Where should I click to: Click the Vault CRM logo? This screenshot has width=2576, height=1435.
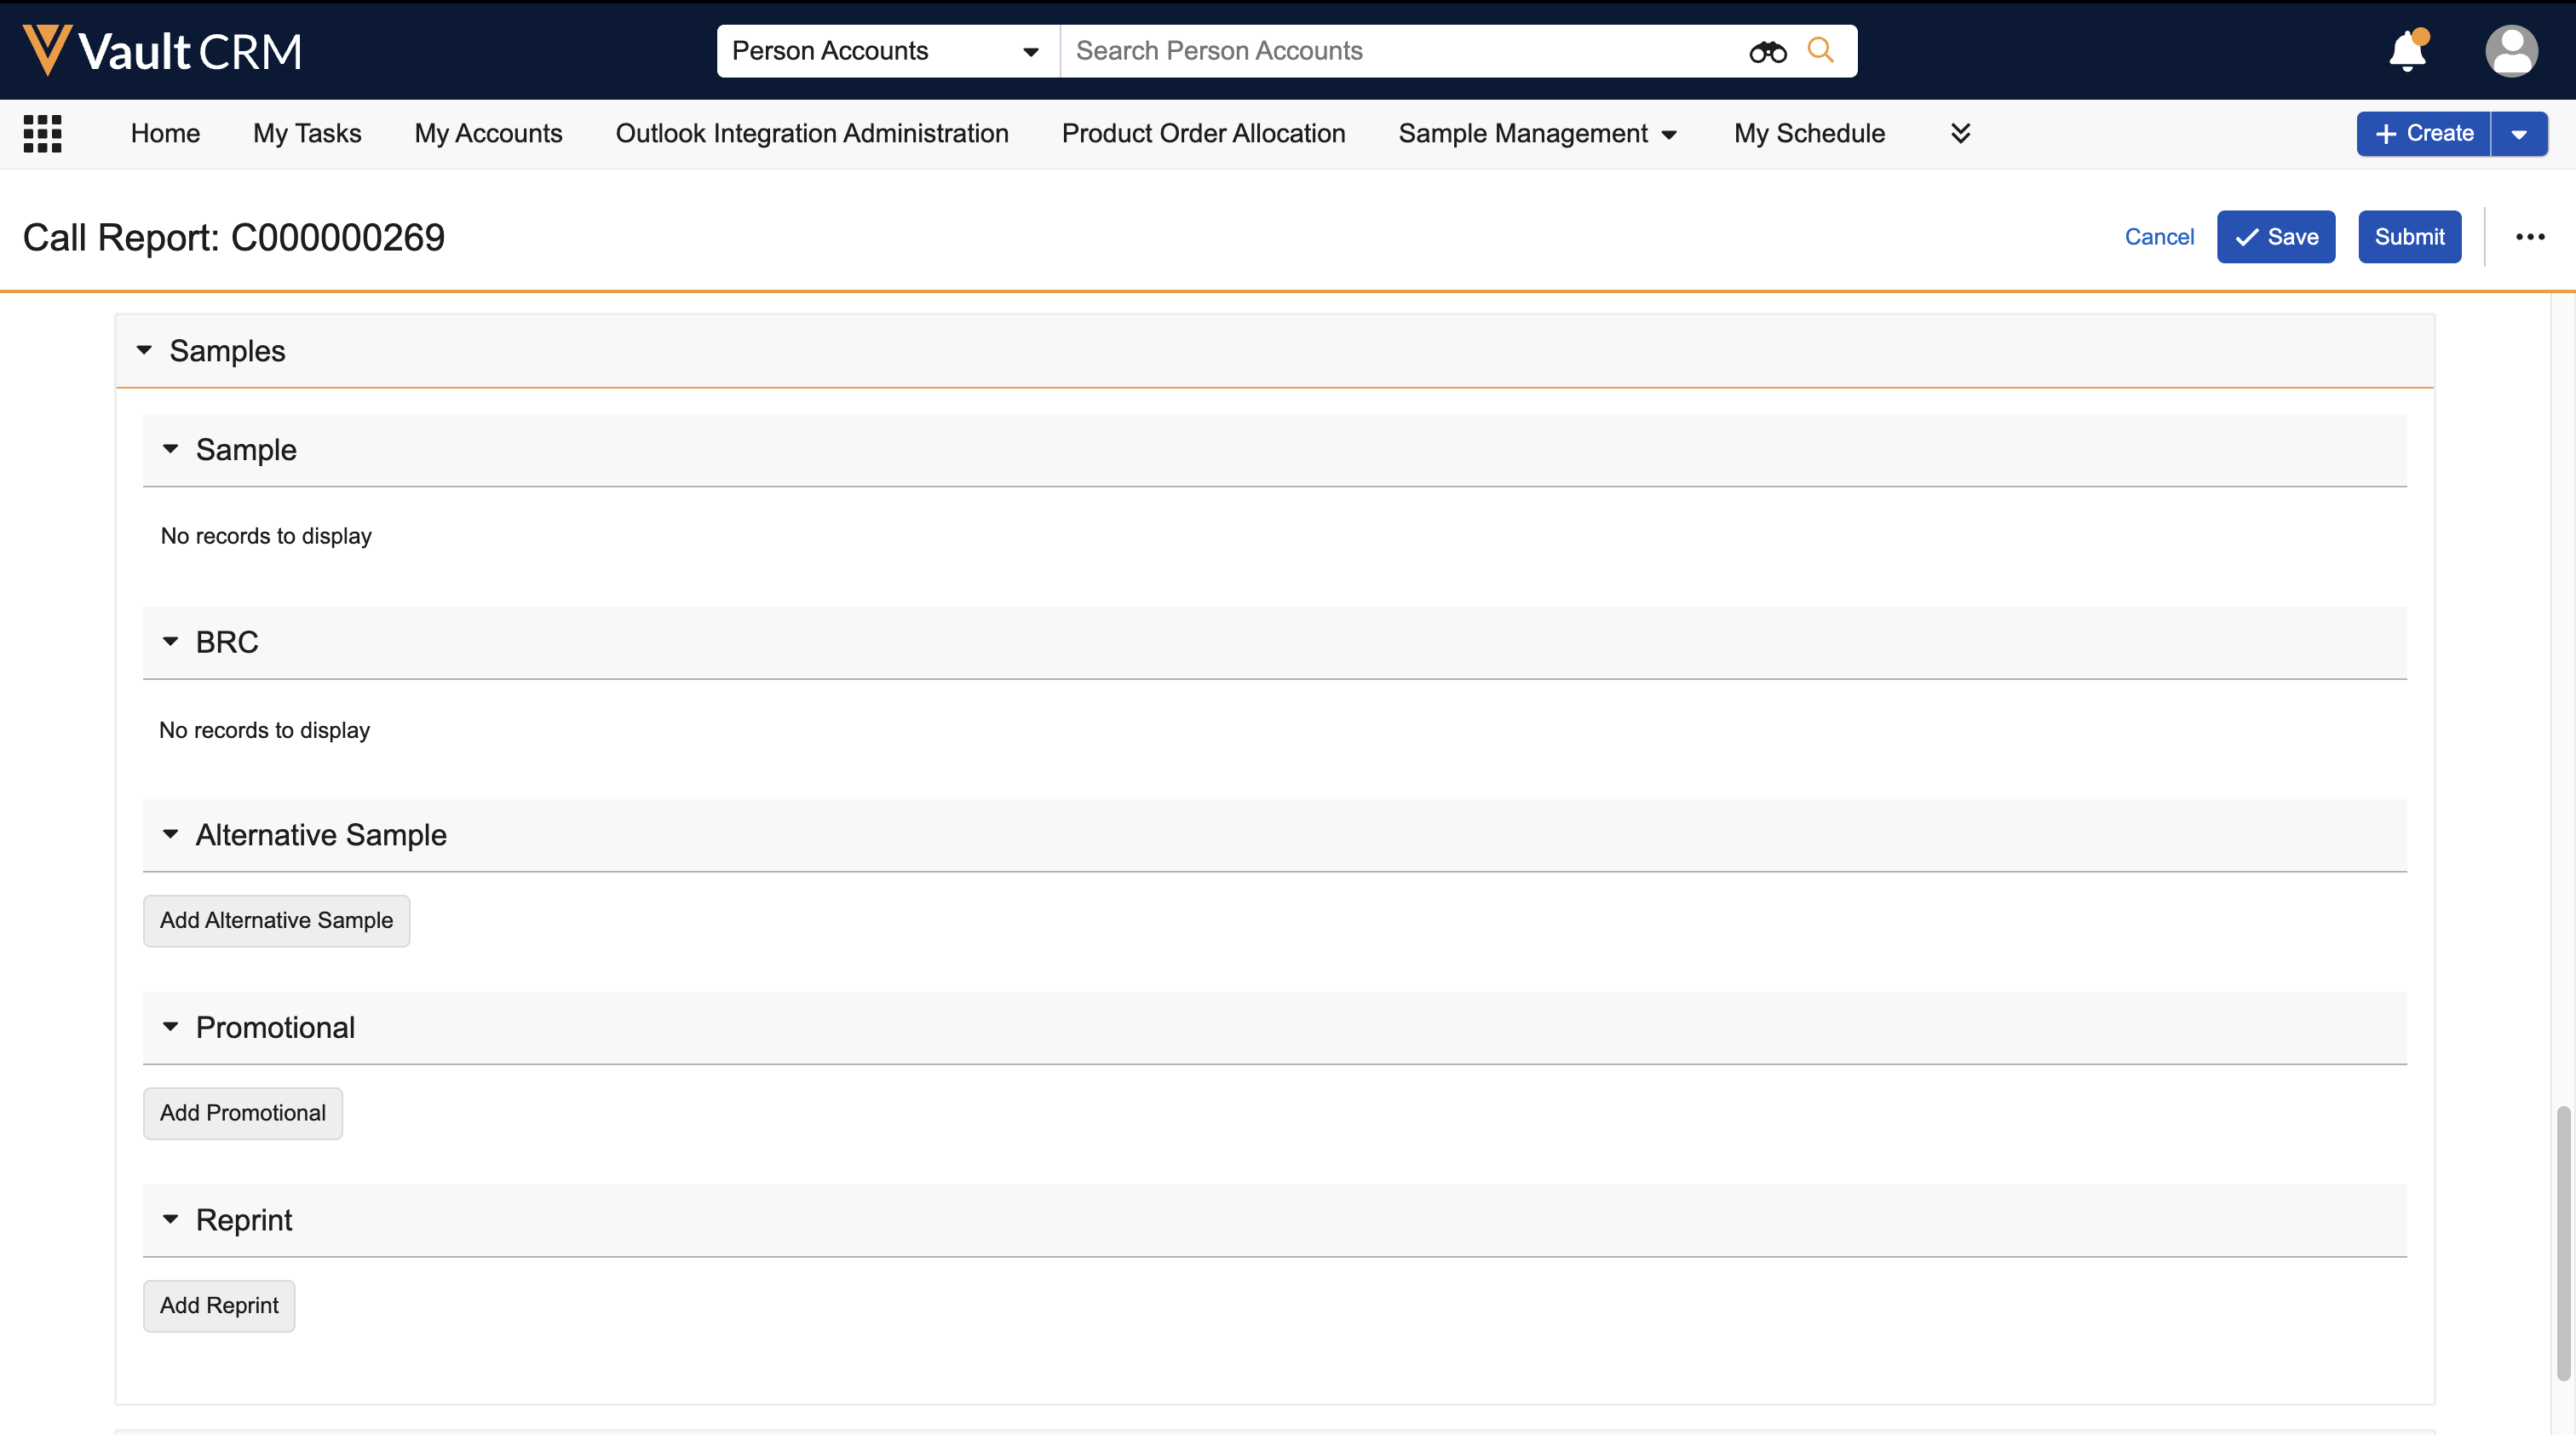(162, 51)
